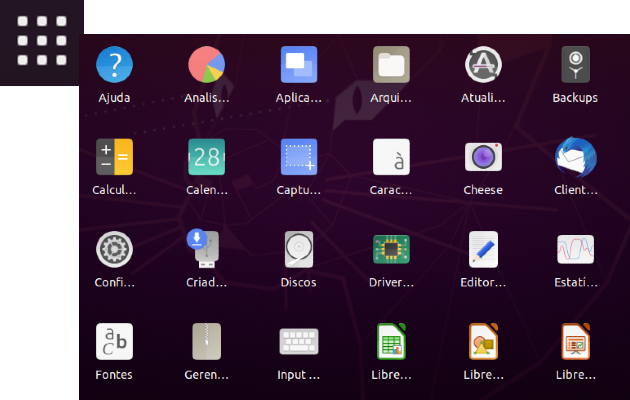Open LibreOffice Impress presentation icon

tap(575, 342)
